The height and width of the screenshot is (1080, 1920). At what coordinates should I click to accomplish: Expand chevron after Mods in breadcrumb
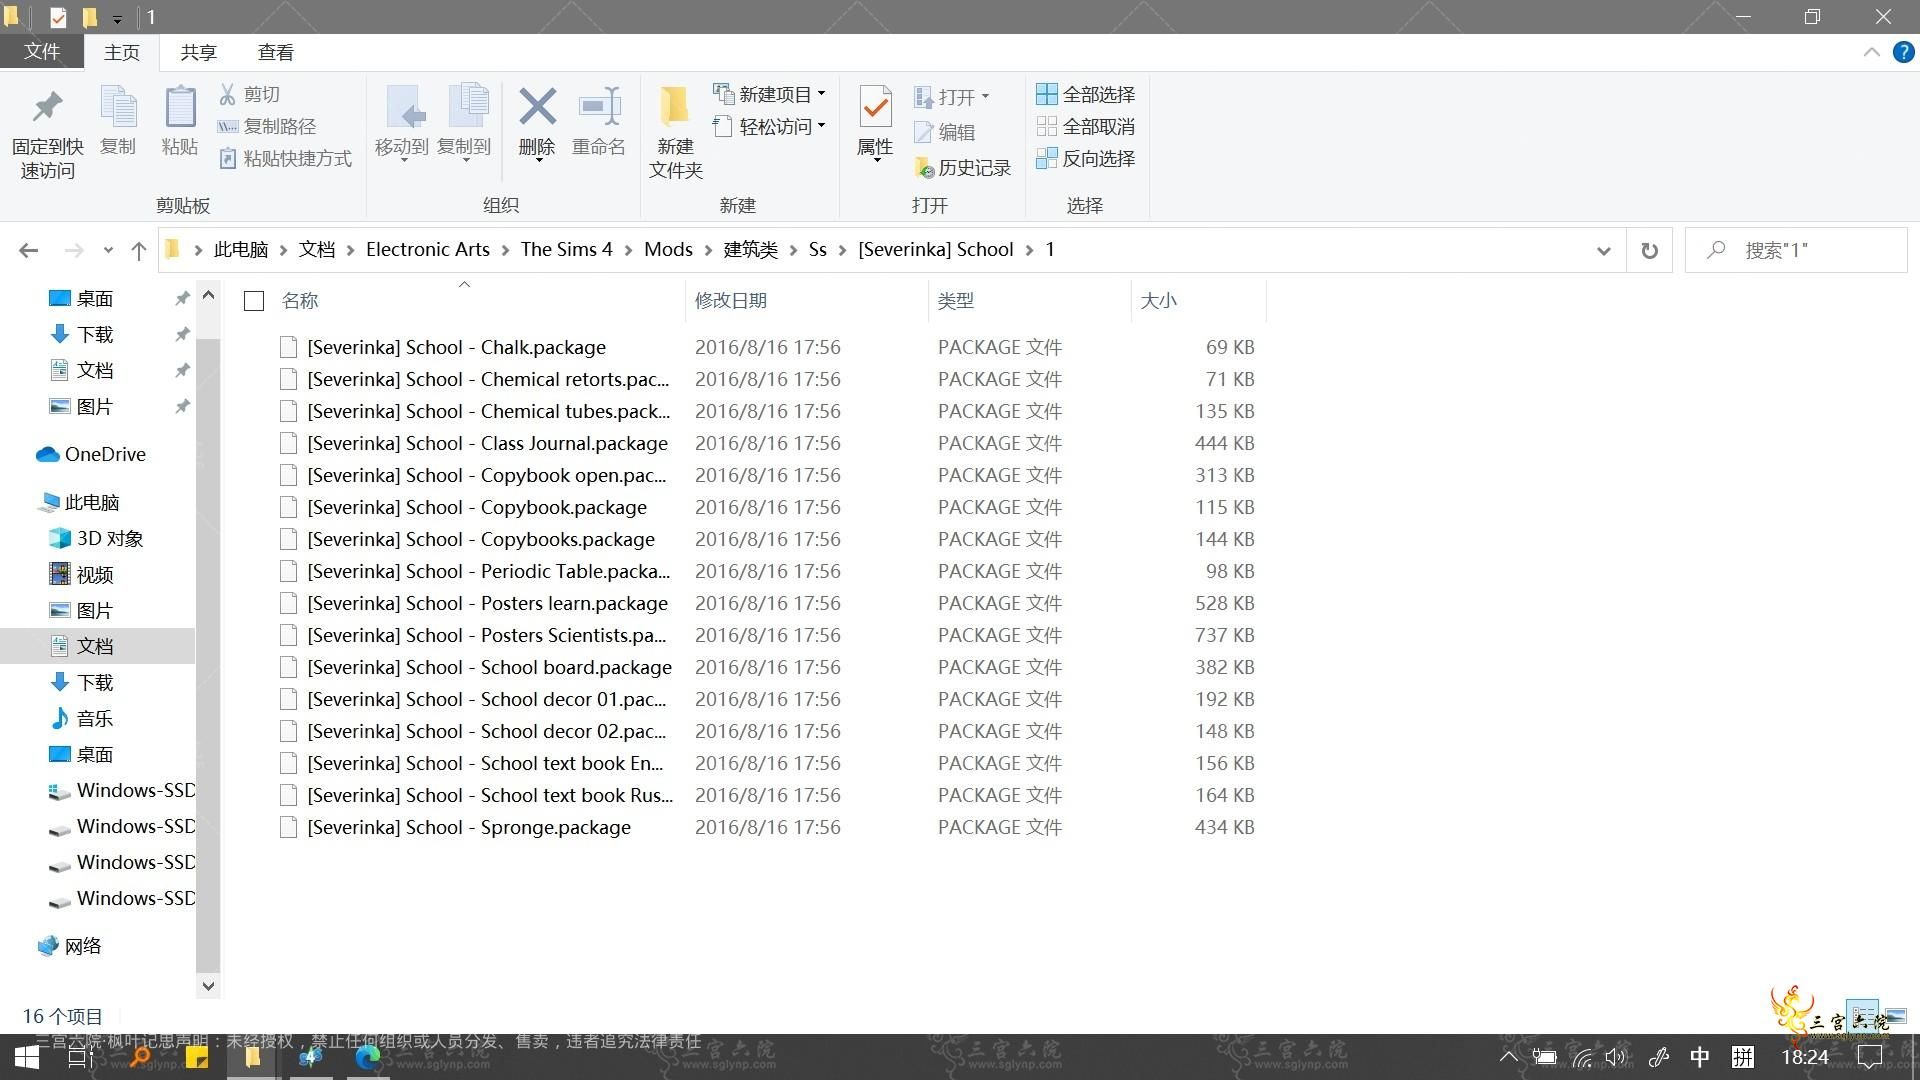tap(709, 250)
